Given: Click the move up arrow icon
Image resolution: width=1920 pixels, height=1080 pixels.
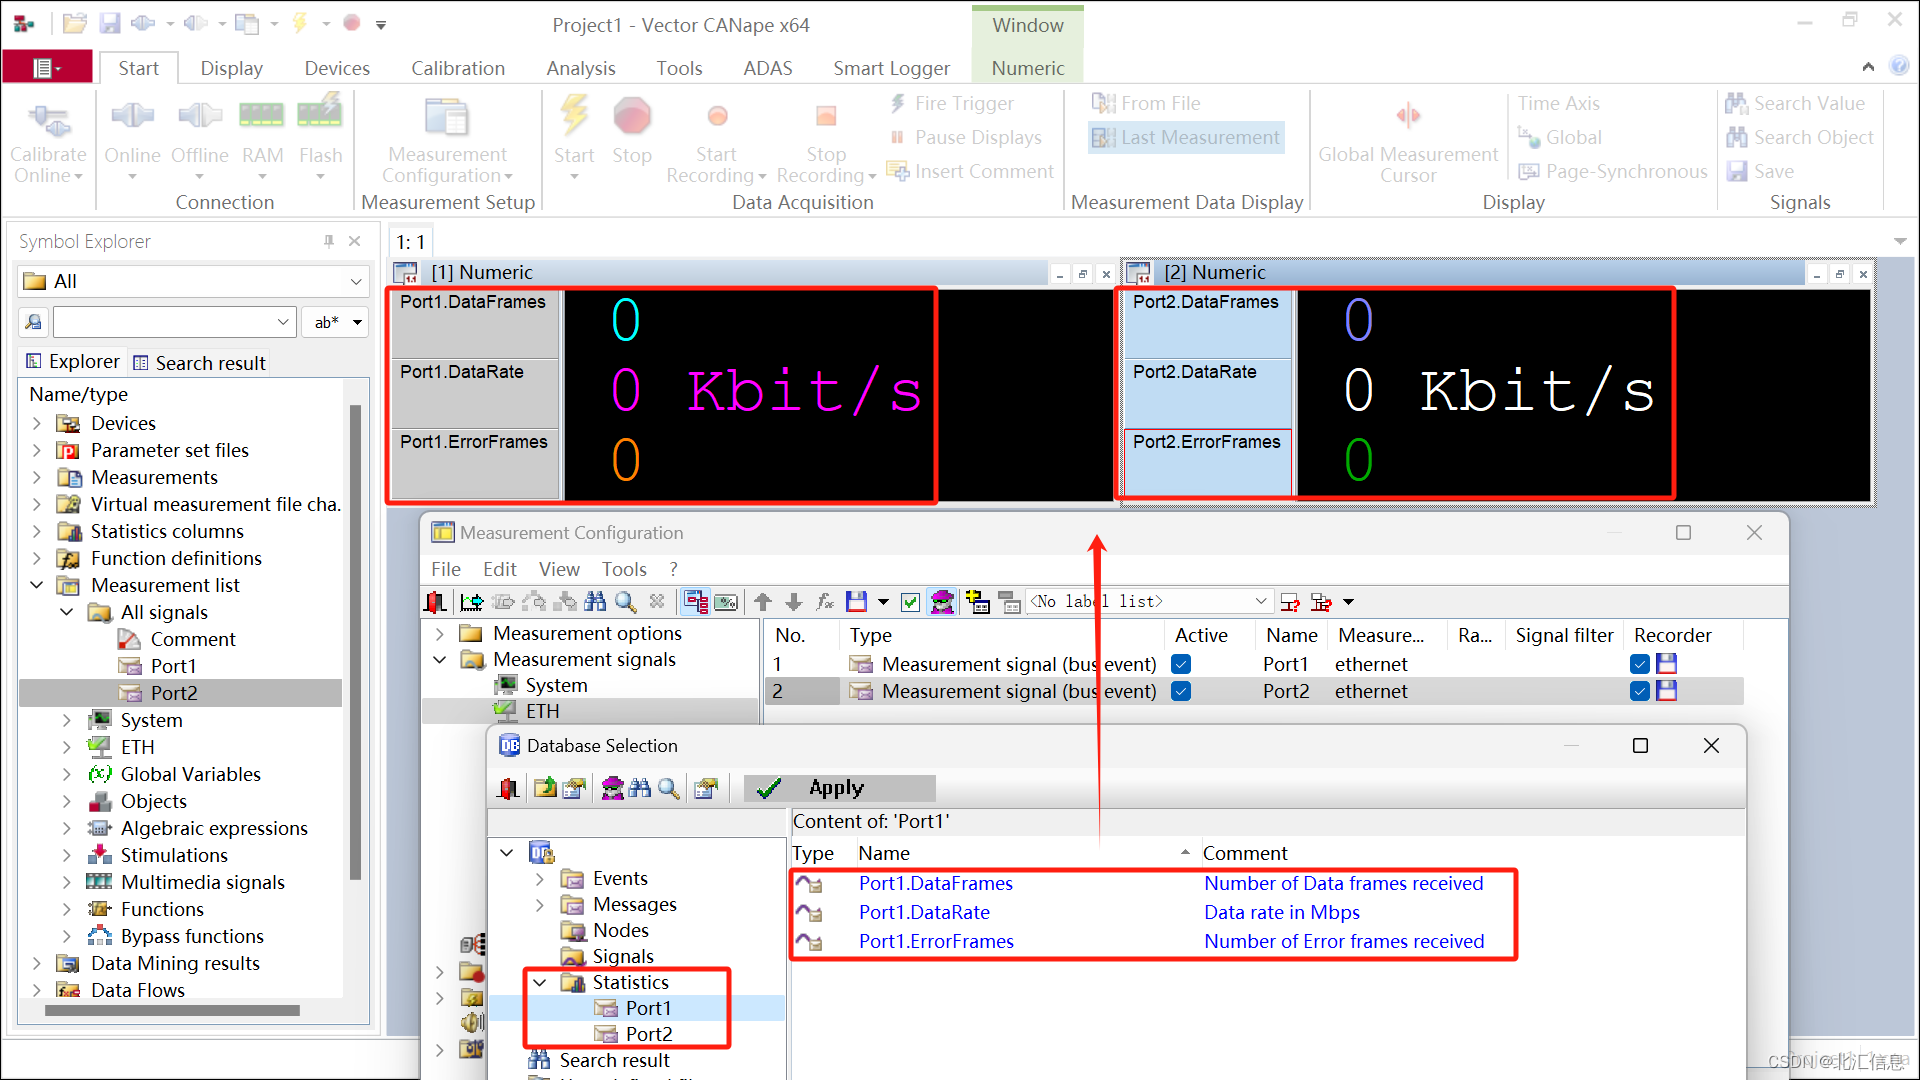Looking at the screenshot, I should (x=763, y=602).
